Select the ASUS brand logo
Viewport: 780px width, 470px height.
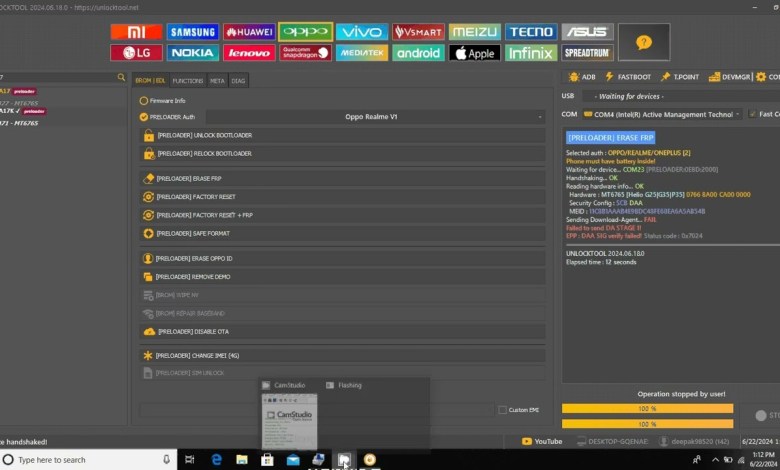pos(587,32)
